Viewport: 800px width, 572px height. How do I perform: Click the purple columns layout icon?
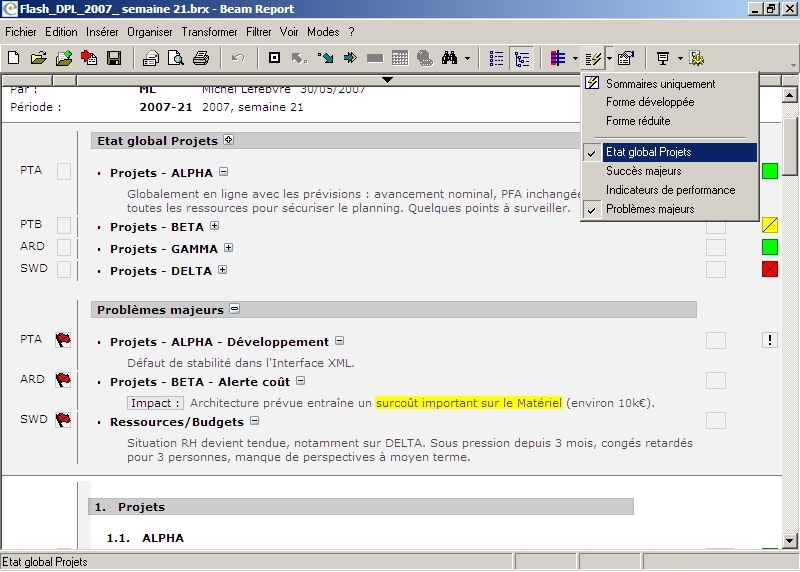tap(558, 59)
